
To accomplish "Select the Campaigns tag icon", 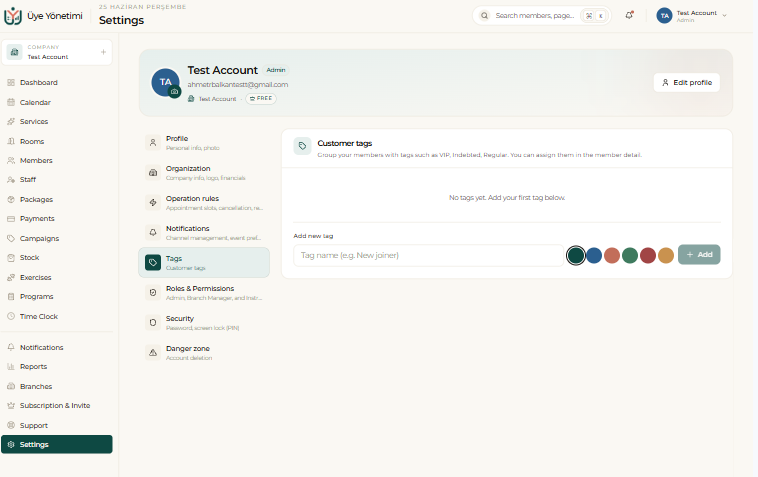I will click(11, 239).
